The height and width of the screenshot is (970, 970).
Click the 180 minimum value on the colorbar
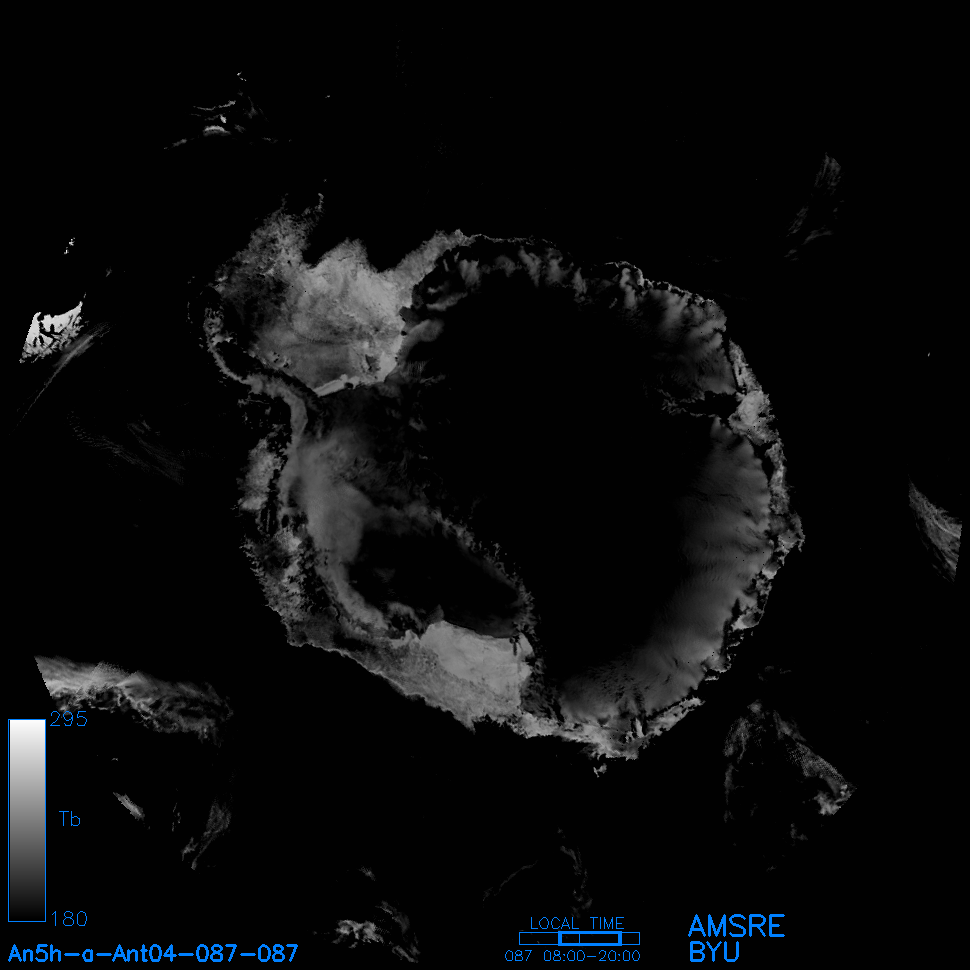click(69, 919)
